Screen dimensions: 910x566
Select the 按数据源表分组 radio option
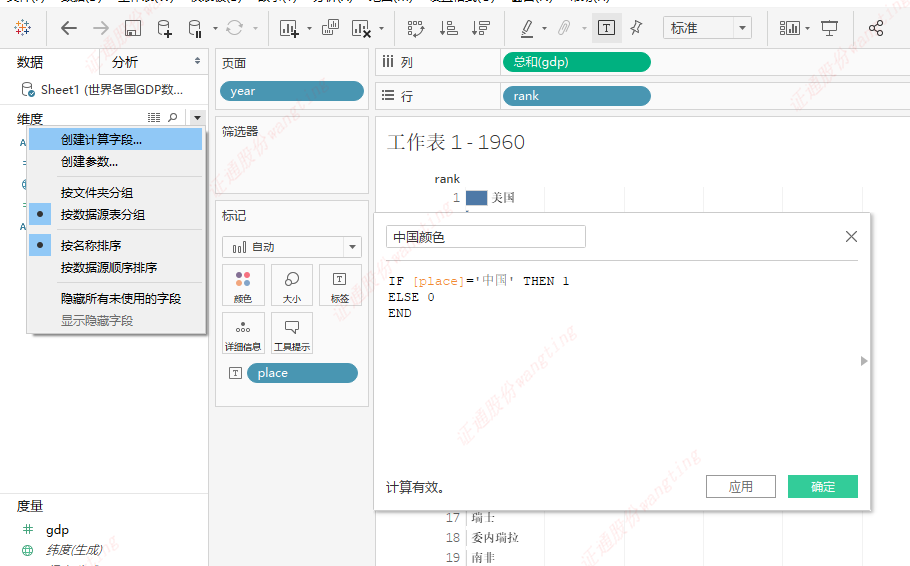tap(115, 215)
